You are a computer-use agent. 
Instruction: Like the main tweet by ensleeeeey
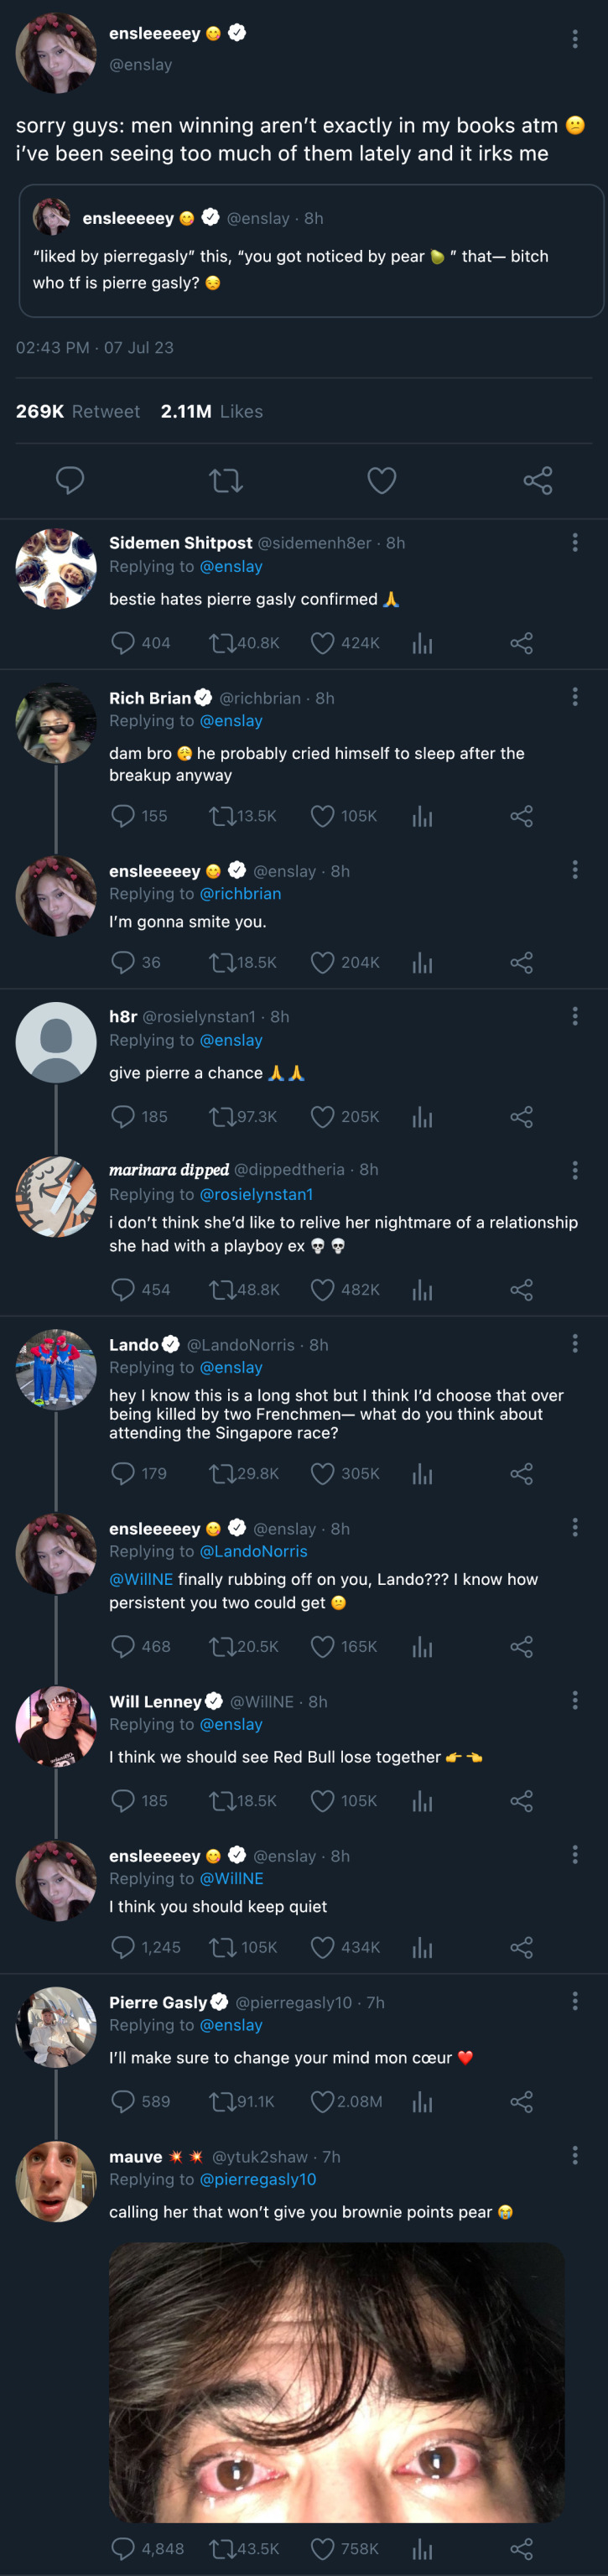[x=381, y=480]
